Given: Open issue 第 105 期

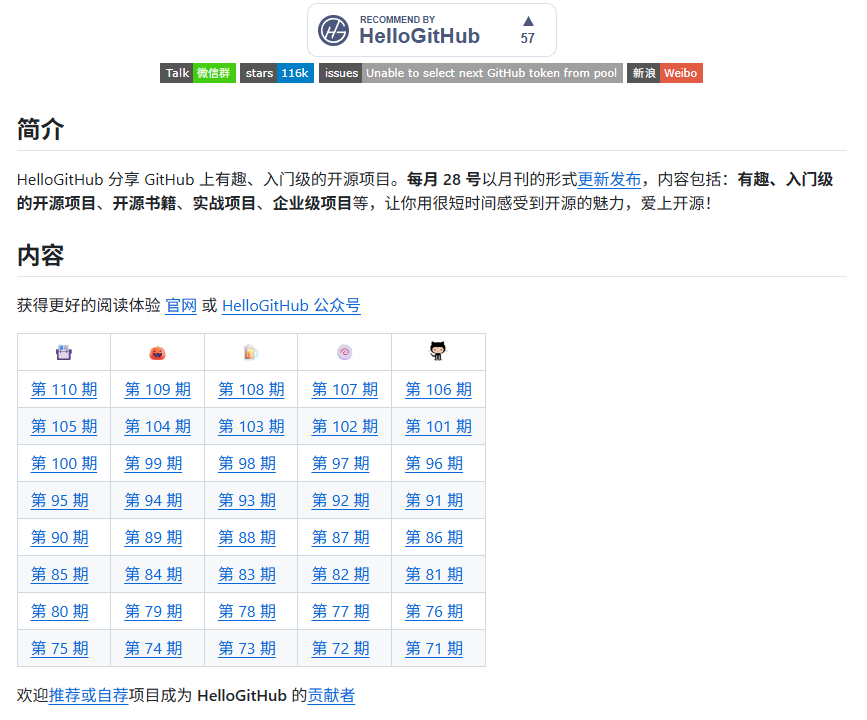Looking at the screenshot, I should (x=64, y=426).
